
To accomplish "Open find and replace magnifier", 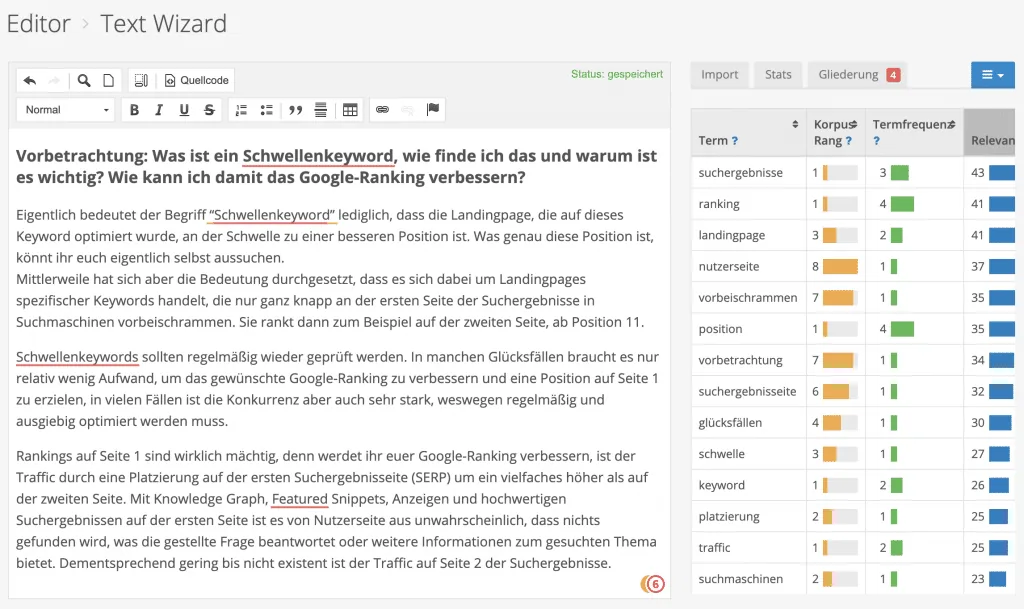I will tap(84, 80).
